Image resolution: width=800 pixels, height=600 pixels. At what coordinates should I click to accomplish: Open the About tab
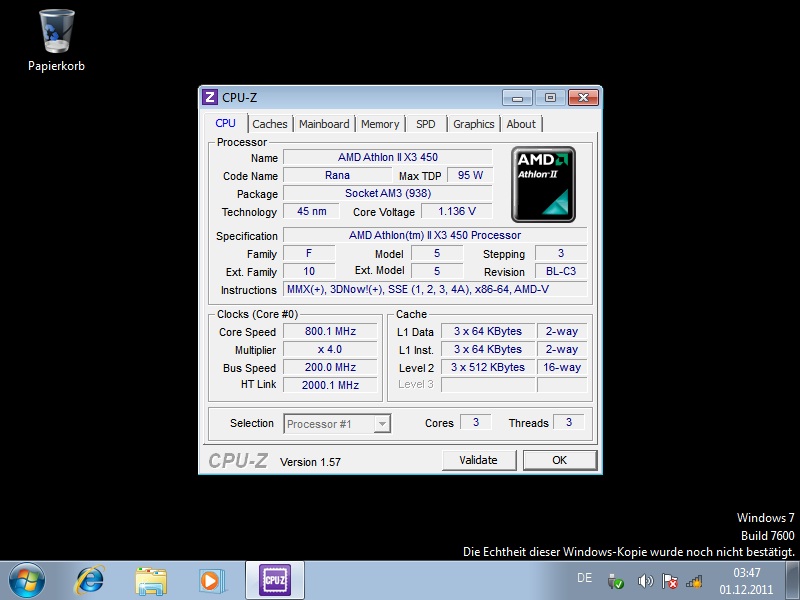pos(521,124)
